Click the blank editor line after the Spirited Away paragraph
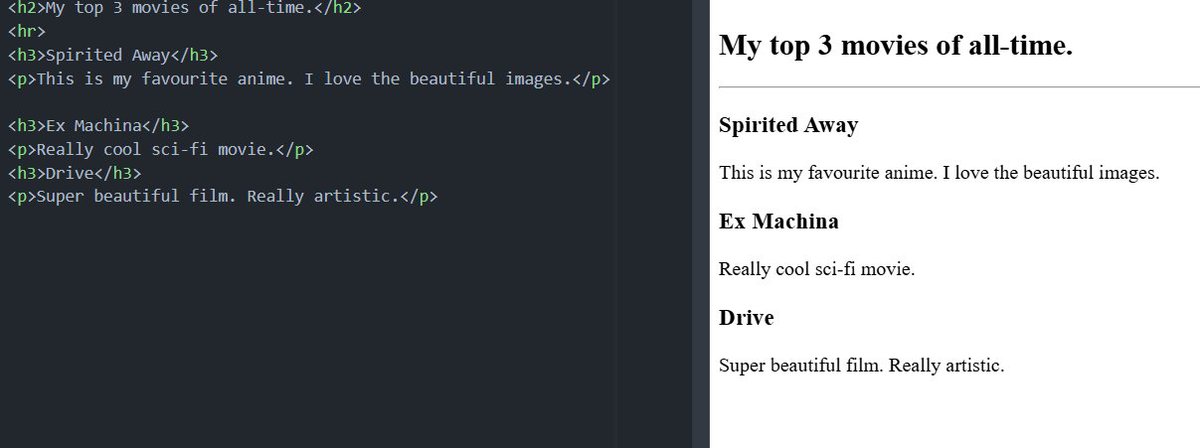The width and height of the screenshot is (1200, 448). pos(308,102)
